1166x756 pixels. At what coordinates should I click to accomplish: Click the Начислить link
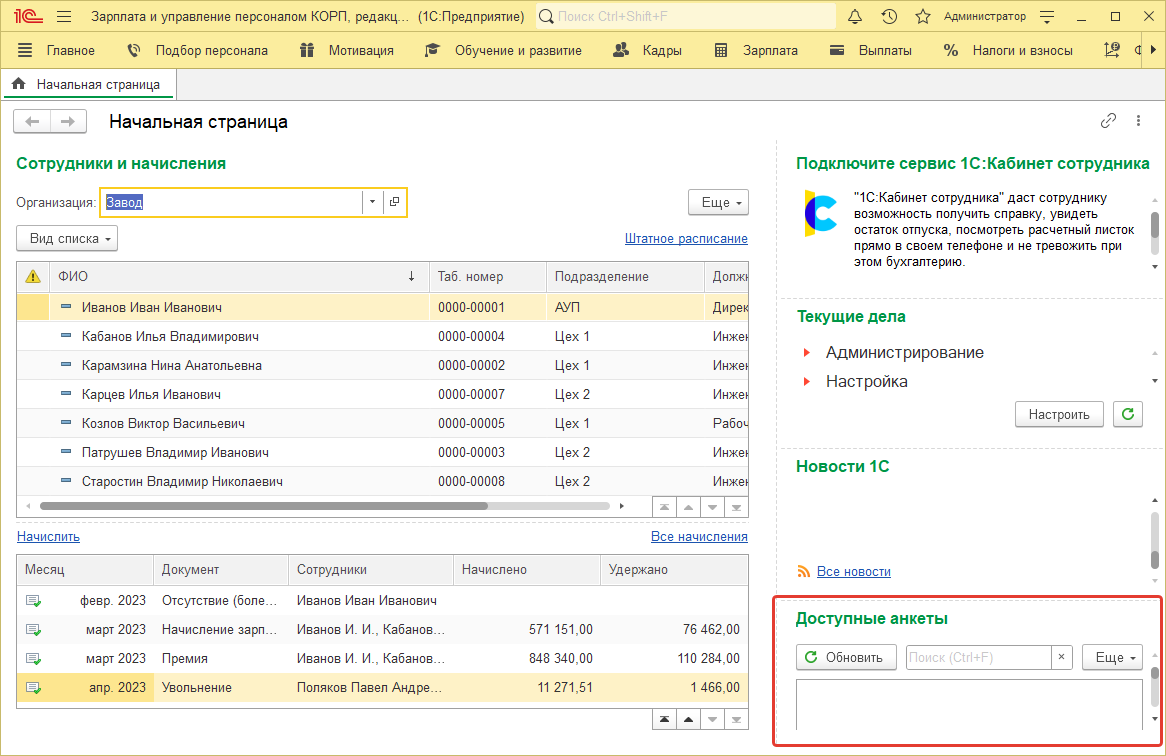48,537
